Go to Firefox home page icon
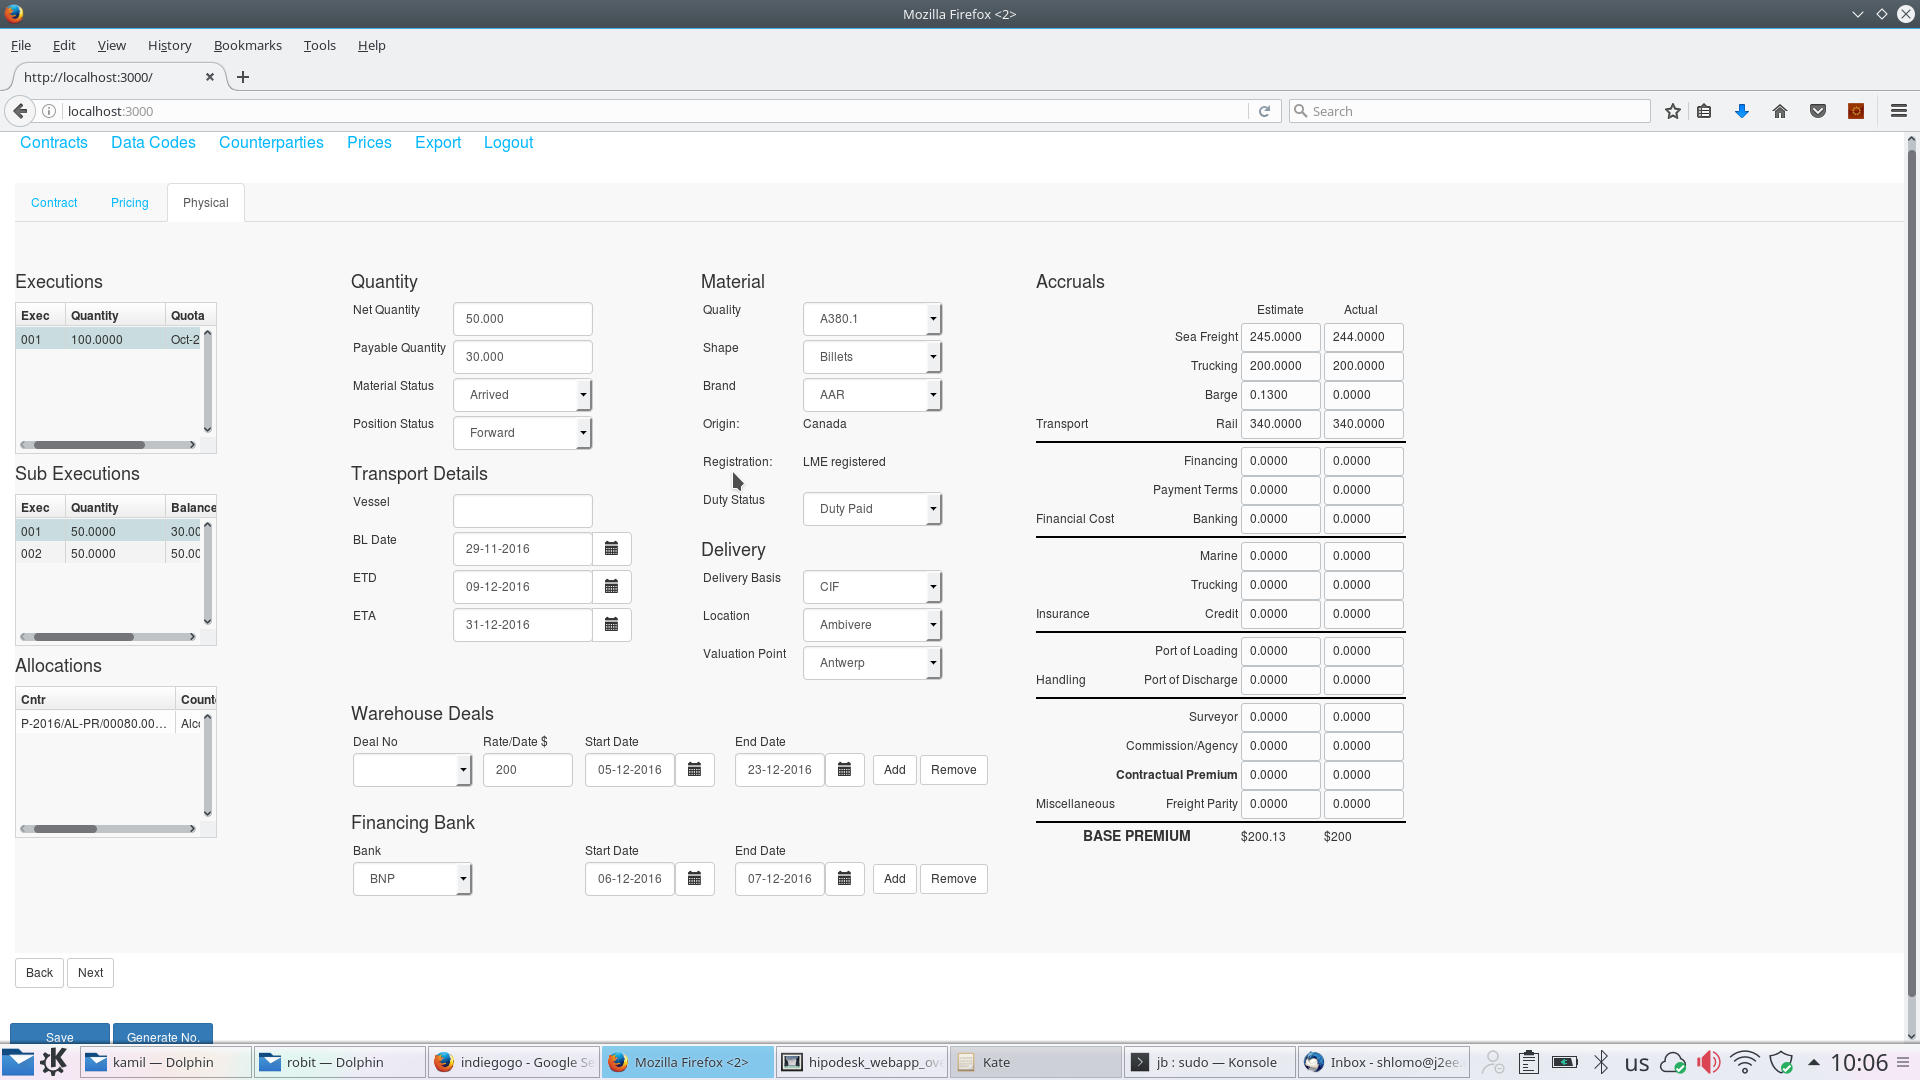This screenshot has width=1920, height=1080. tap(1779, 111)
